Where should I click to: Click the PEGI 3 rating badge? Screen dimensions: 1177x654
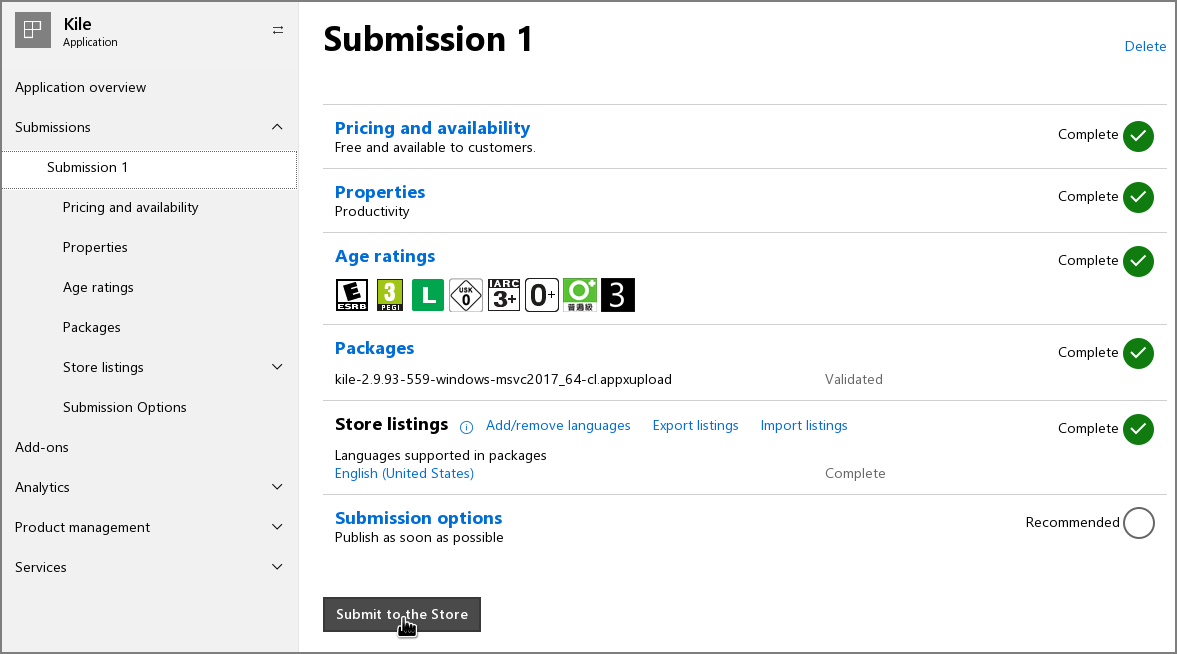tap(389, 295)
